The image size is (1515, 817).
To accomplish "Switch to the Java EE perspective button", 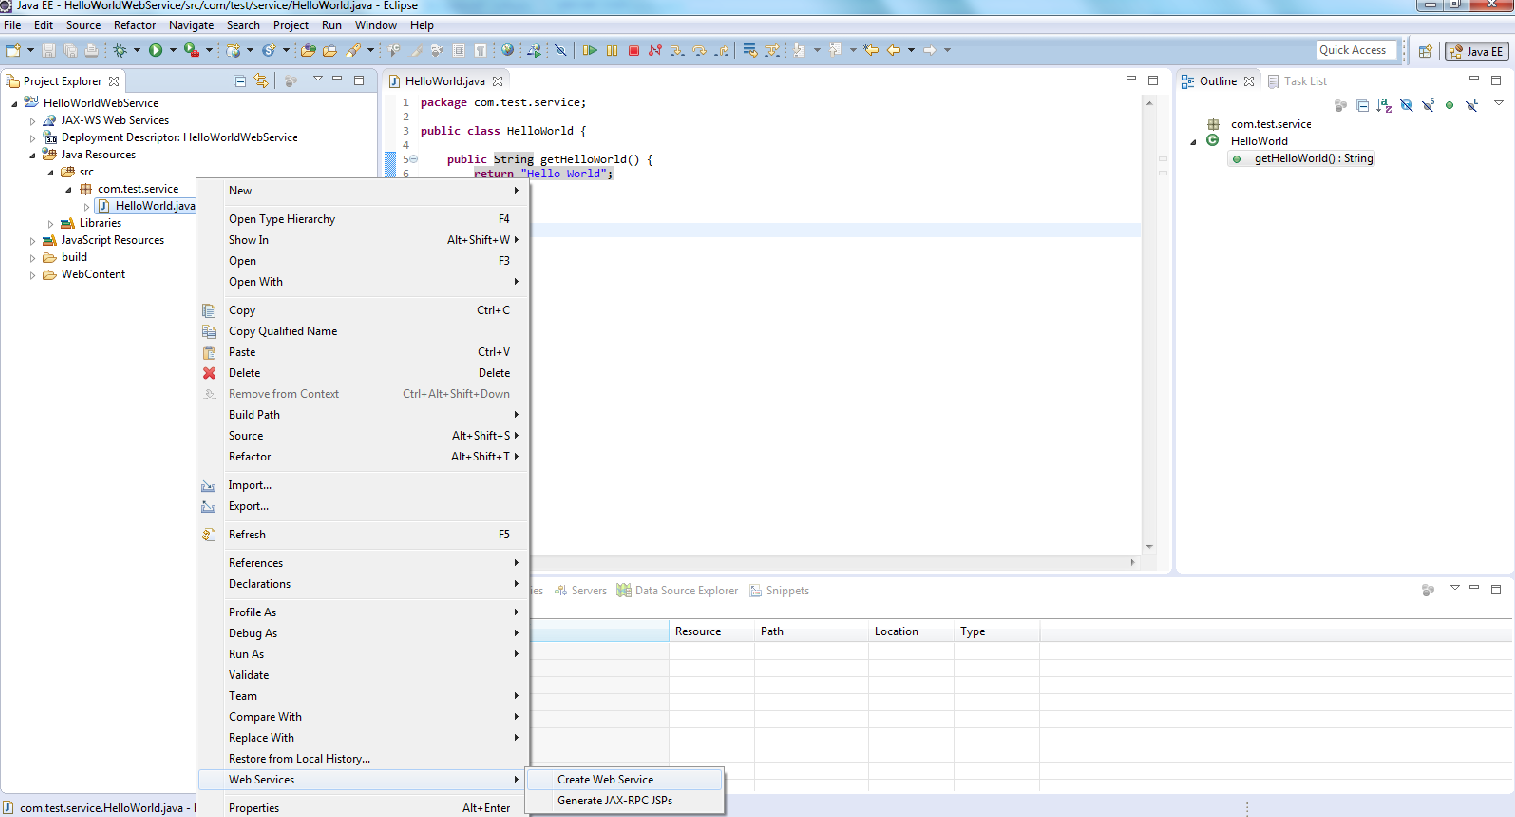I will coord(1477,51).
